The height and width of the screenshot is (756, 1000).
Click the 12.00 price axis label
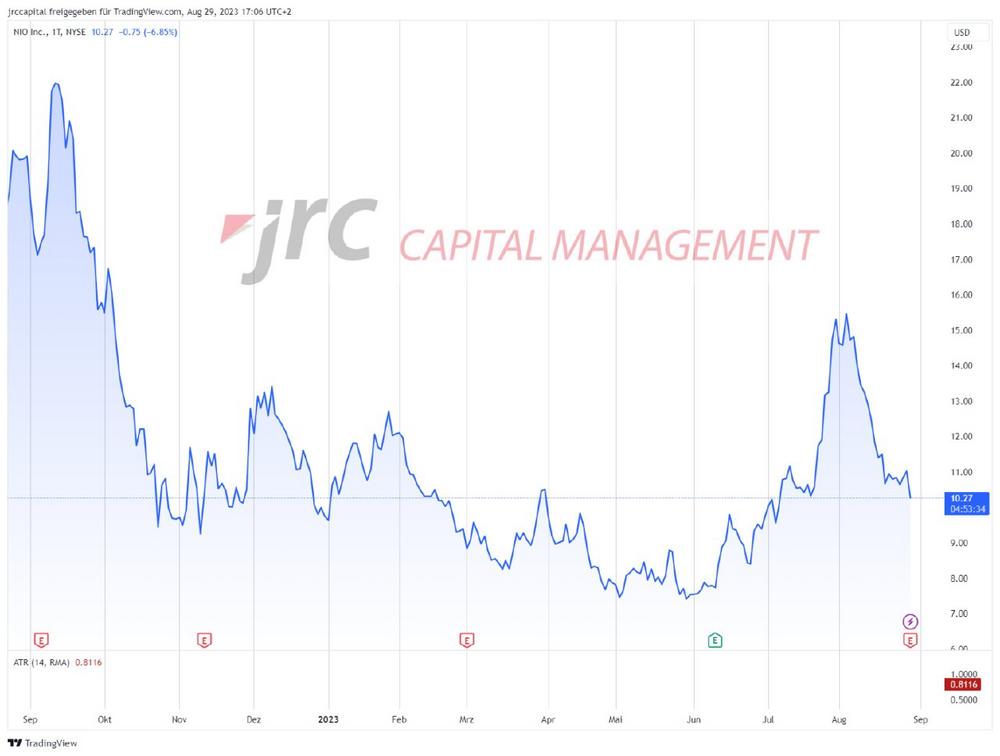tap(961, 436)
